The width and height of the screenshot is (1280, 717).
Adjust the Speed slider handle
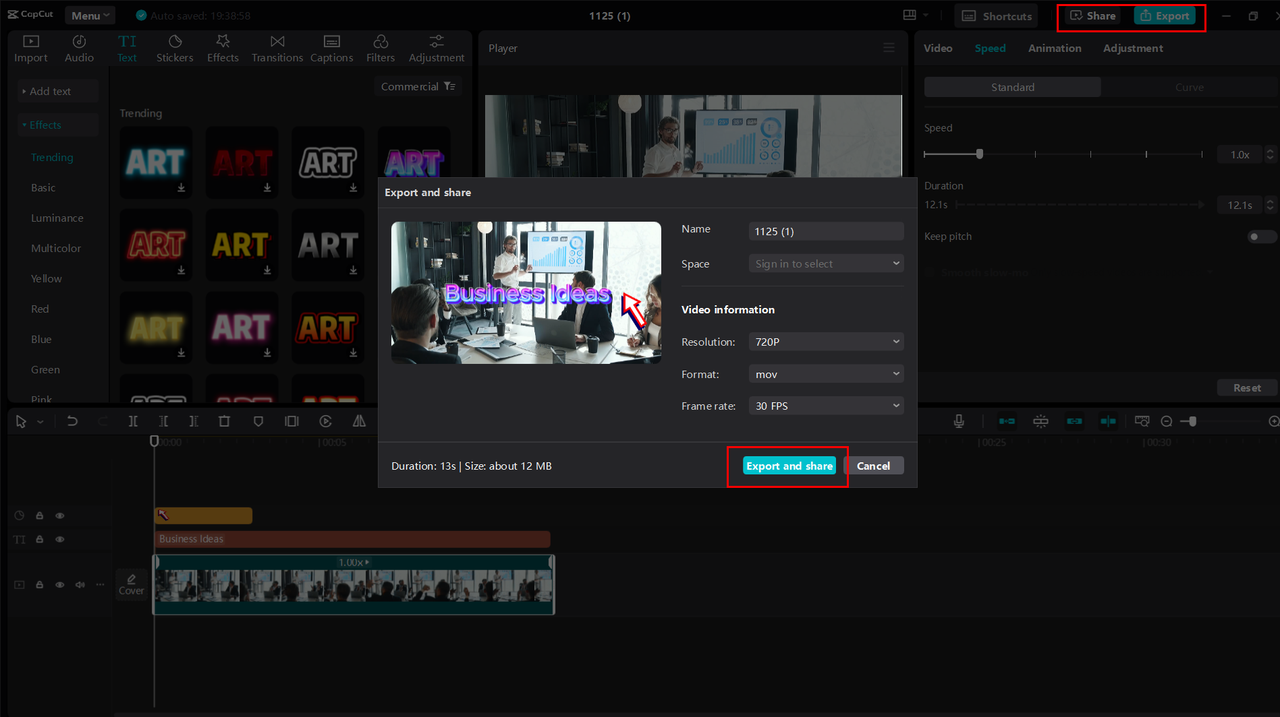pyautogui.click(x=979, y=154)
